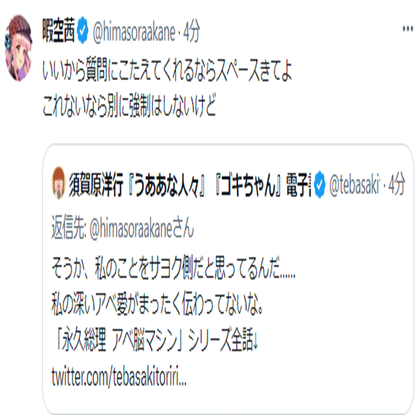Viewport: 415px width, 415px height.
Task: Open the twitter.com/tebasakitoriri... link
Action: 119,377
